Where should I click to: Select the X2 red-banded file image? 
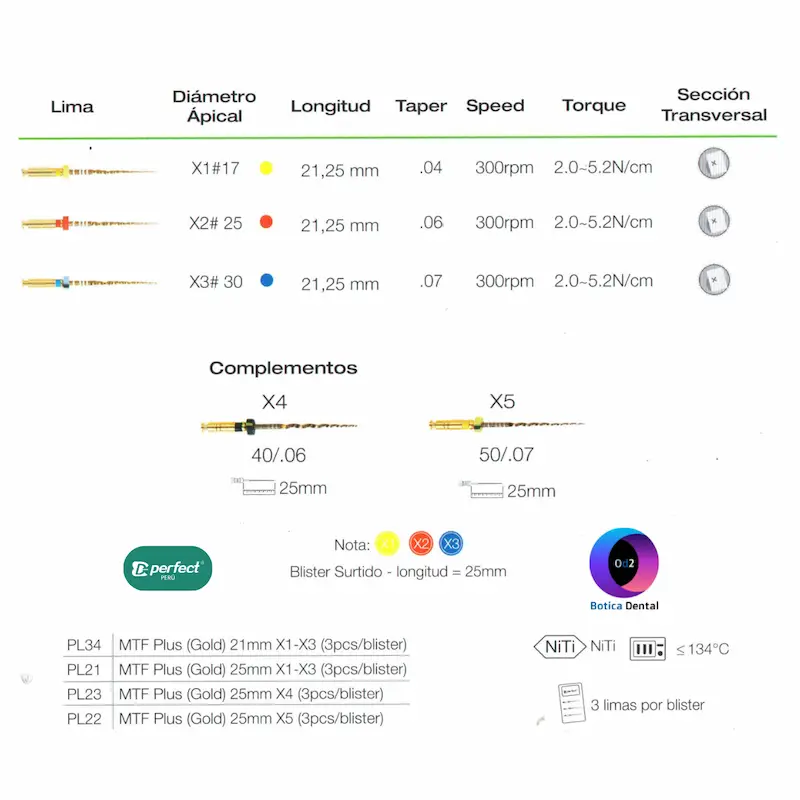coord(90,223)
